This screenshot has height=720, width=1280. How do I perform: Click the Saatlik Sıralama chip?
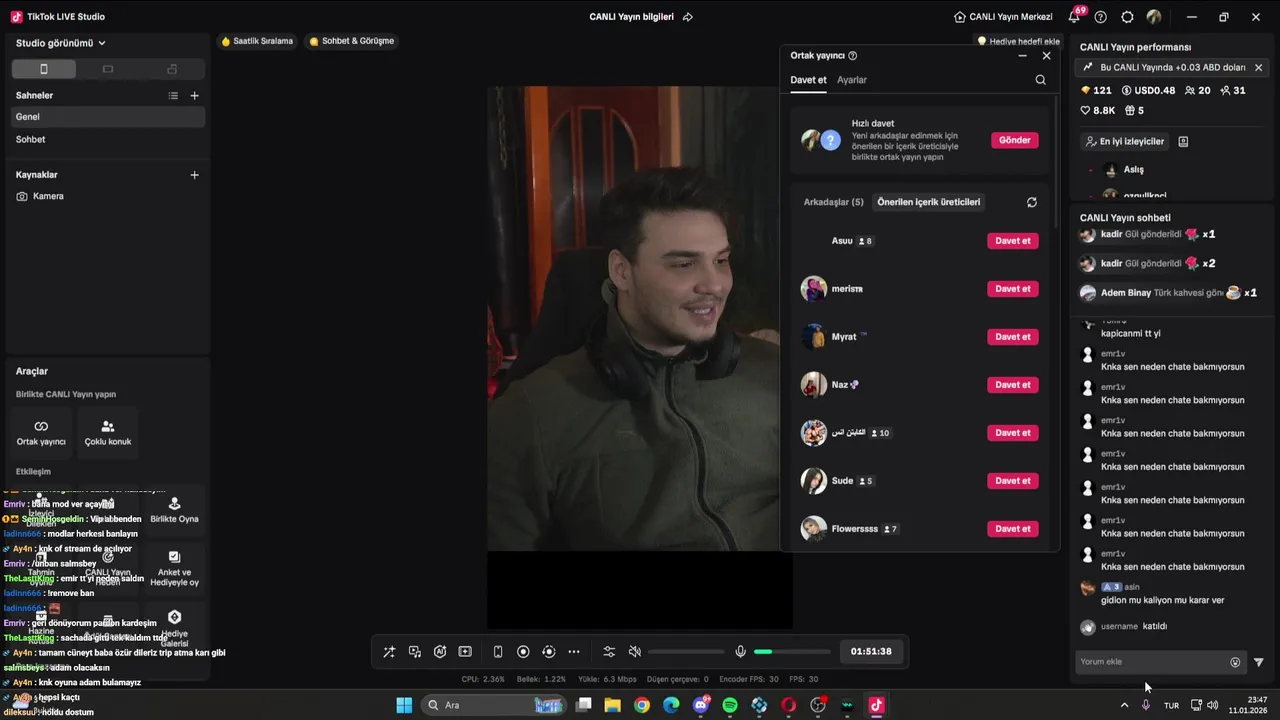coord(257,41)
